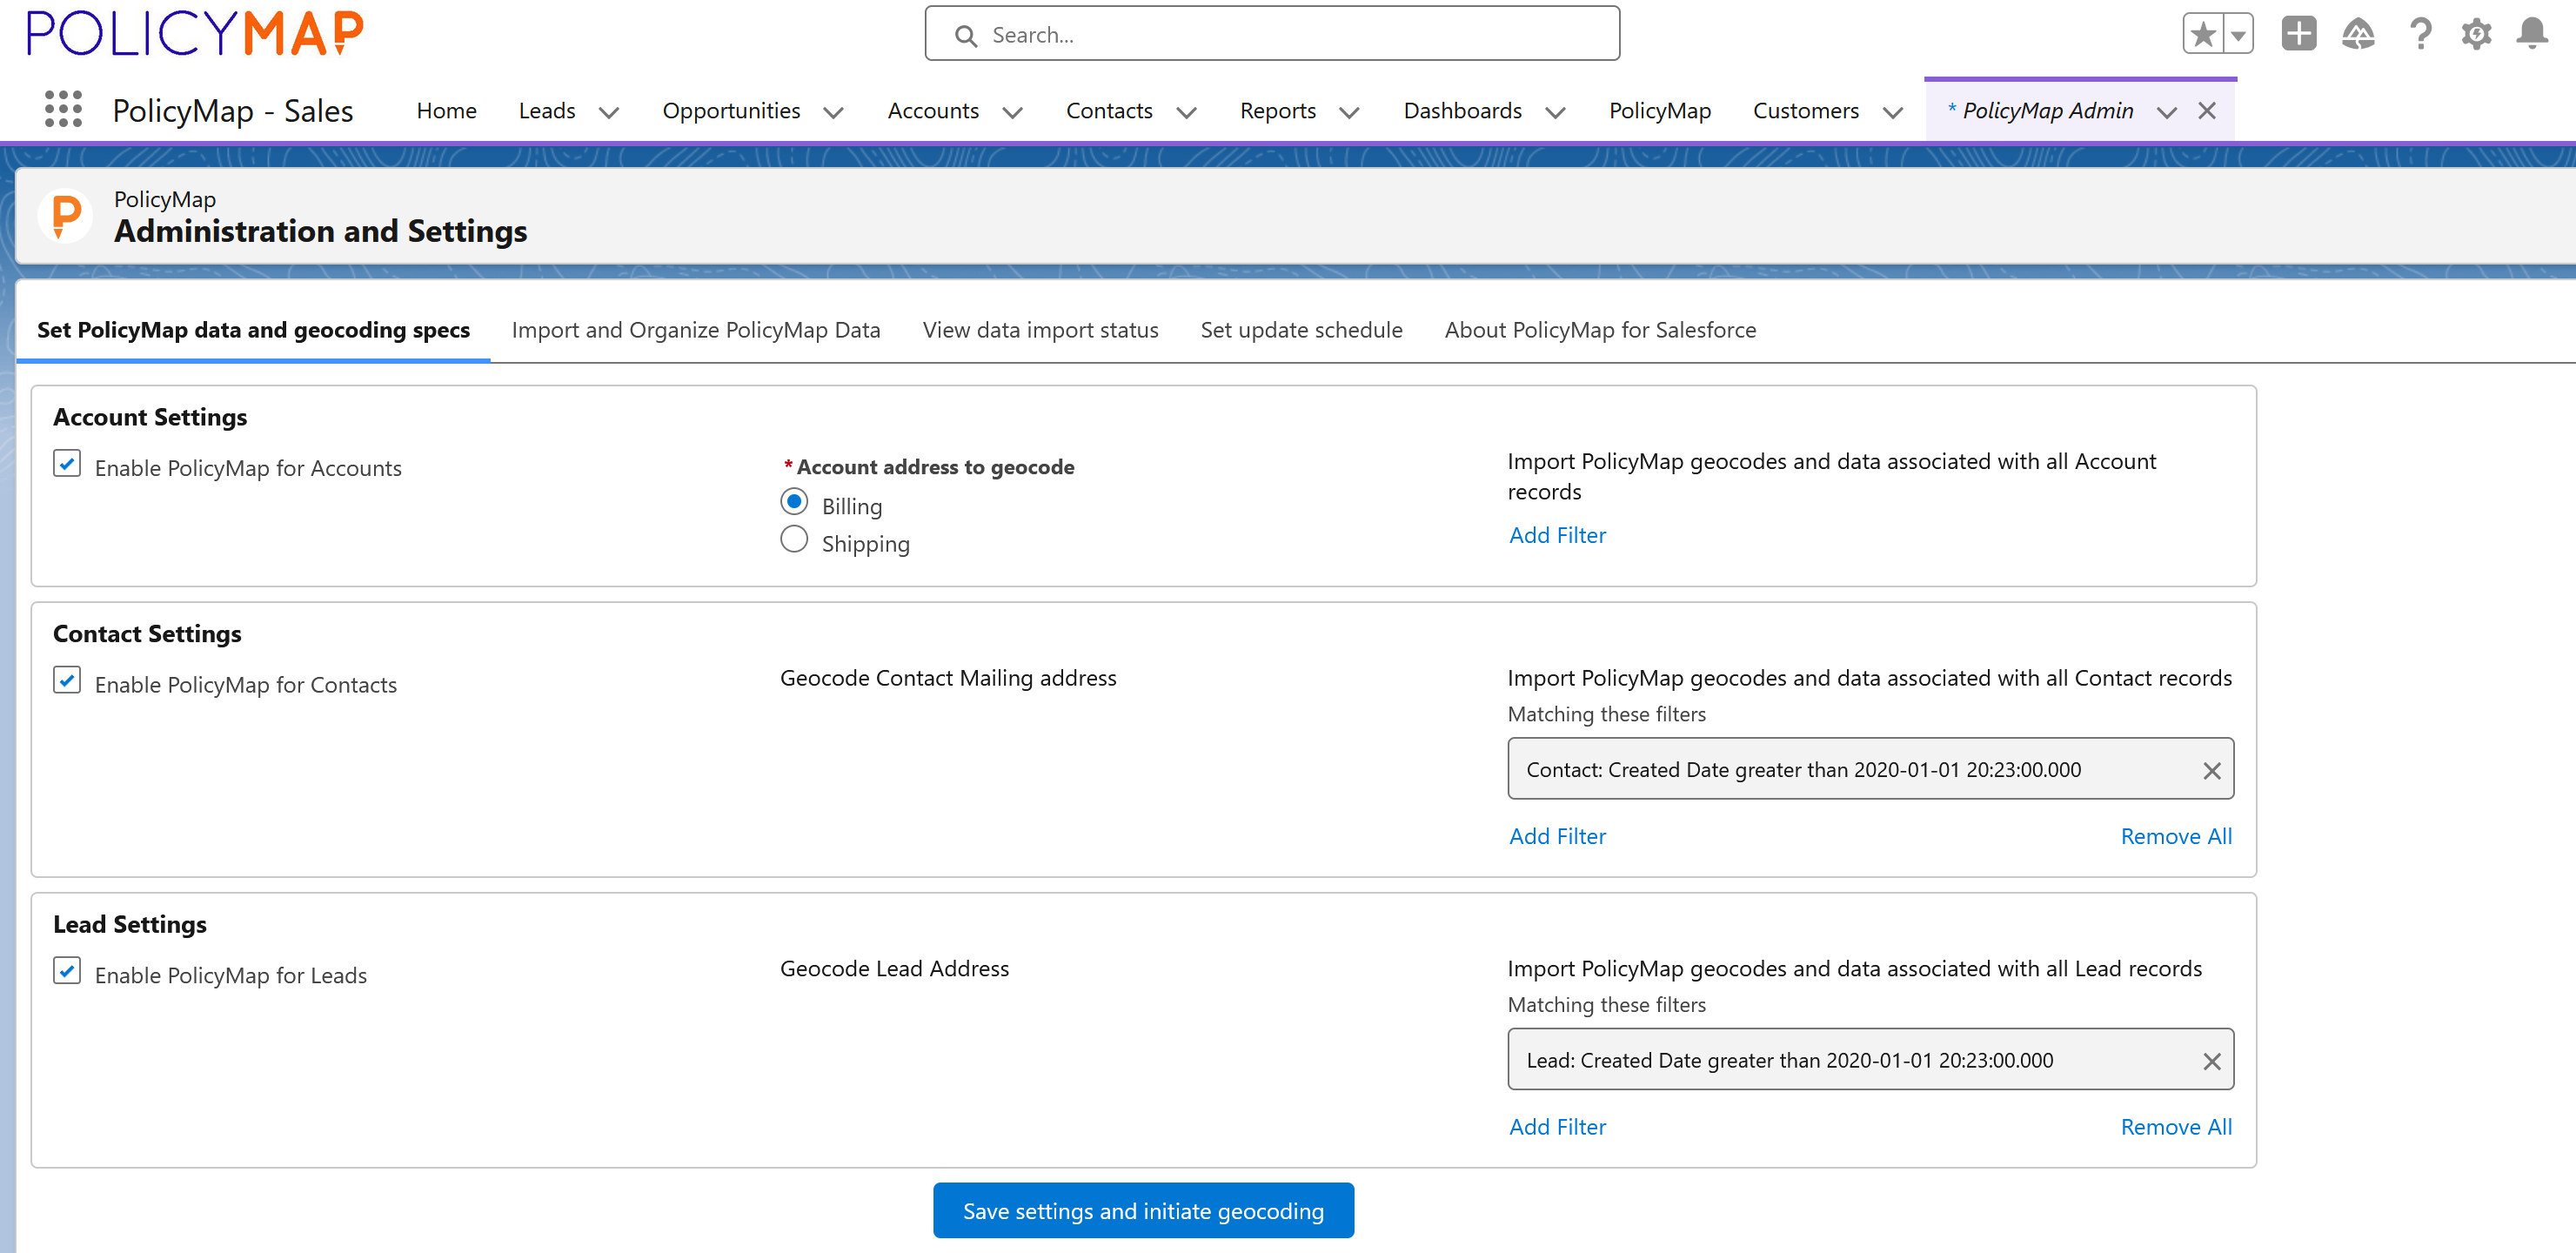
Task: Select the Shipping address radio button
Action: coord(794,540)
